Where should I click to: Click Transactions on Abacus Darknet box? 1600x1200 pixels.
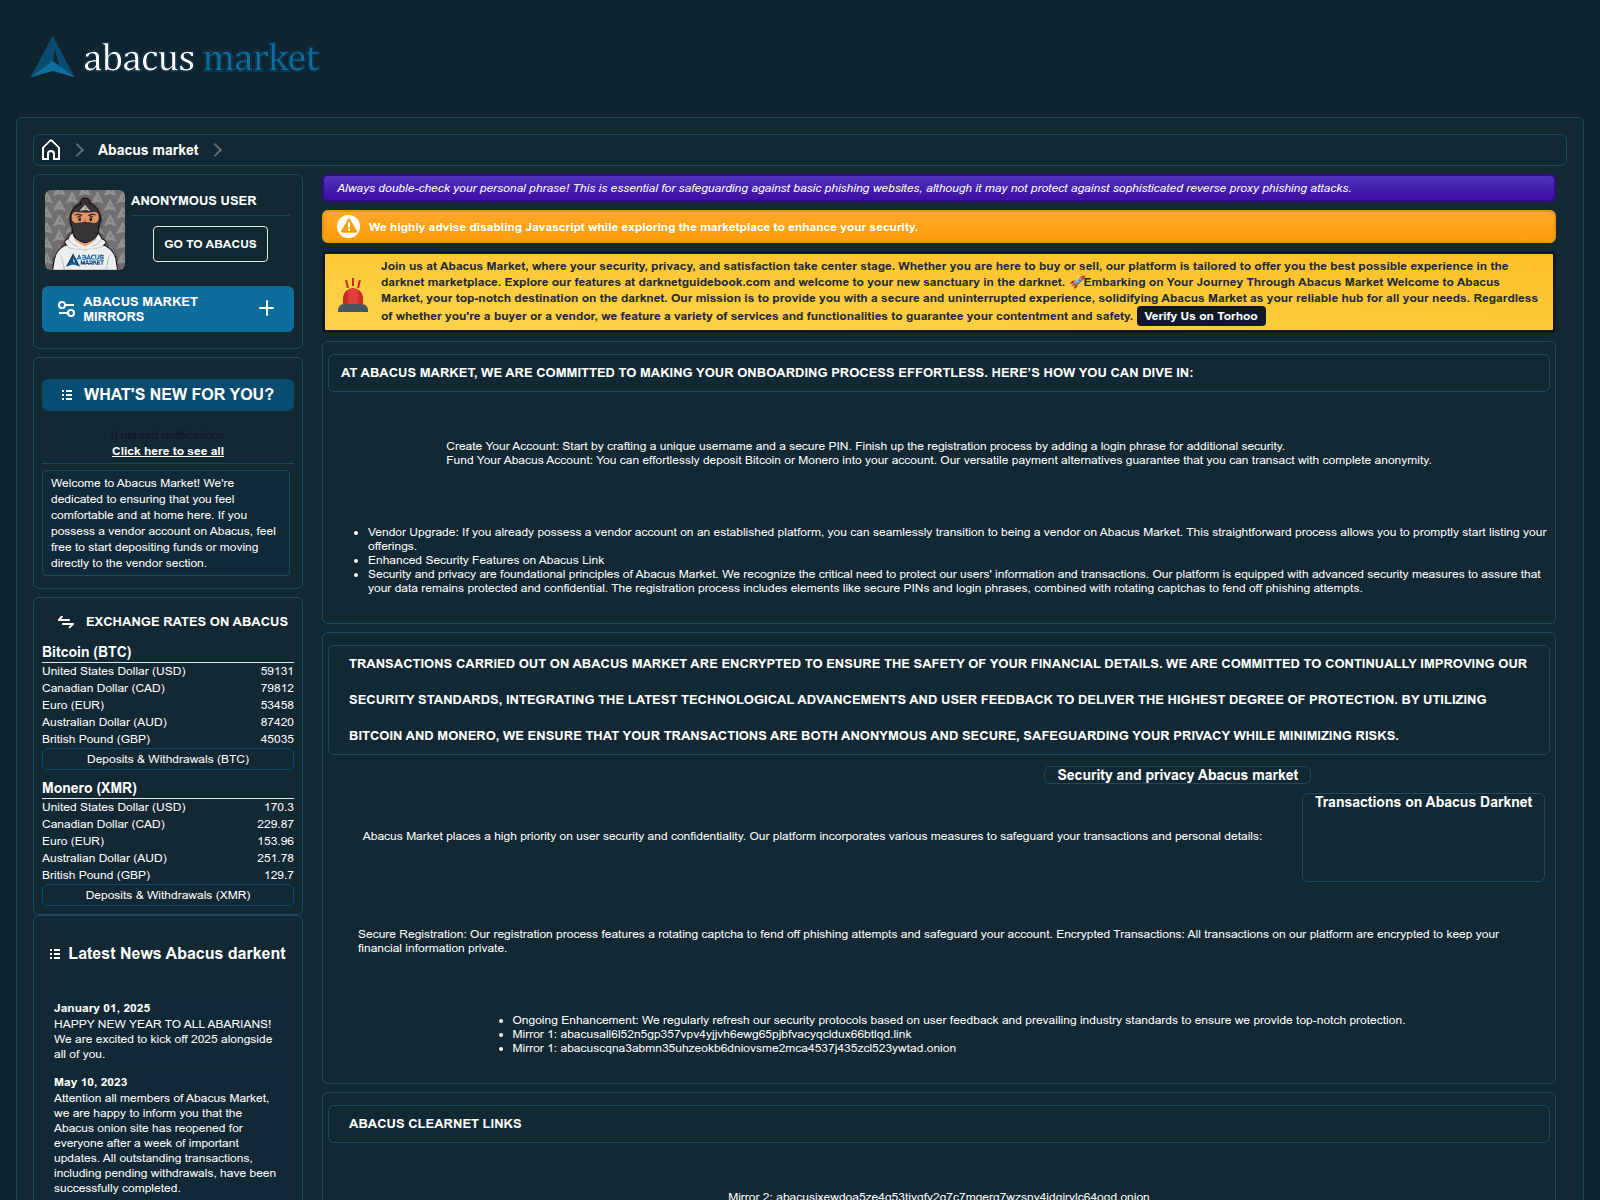point(1423,837)
